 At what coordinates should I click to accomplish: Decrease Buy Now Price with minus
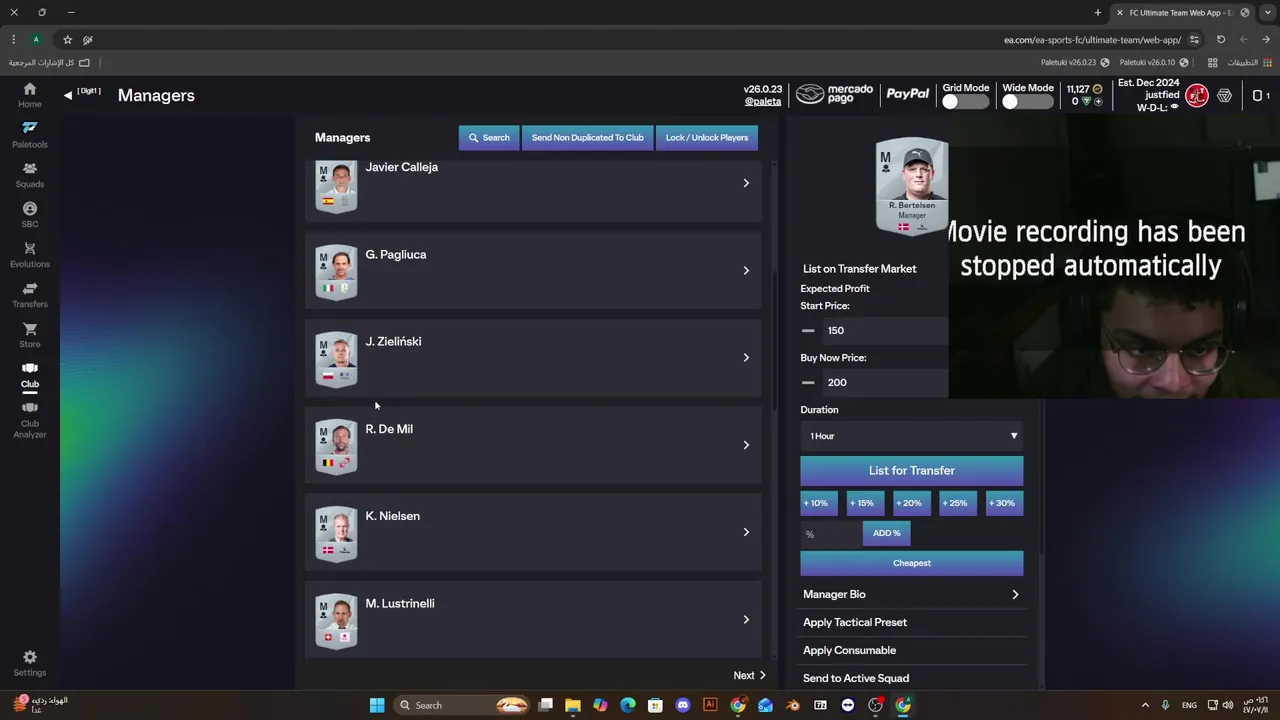808,382
